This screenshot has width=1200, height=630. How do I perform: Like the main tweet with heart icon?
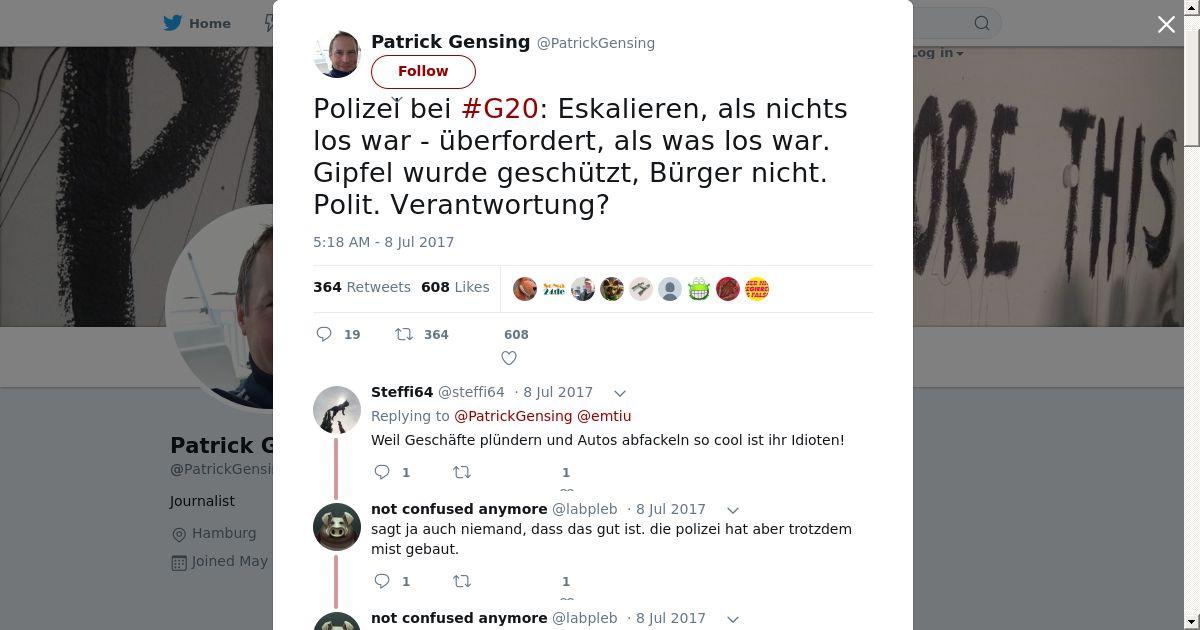pyautogui.click(x=509, y=358)
